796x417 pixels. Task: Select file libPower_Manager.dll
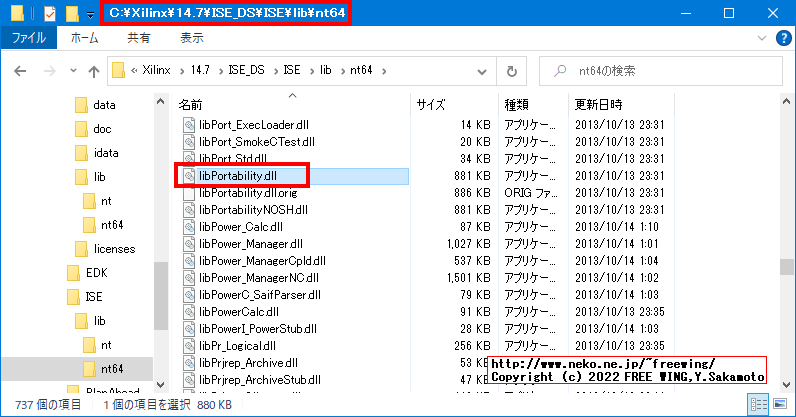[251, 244]
